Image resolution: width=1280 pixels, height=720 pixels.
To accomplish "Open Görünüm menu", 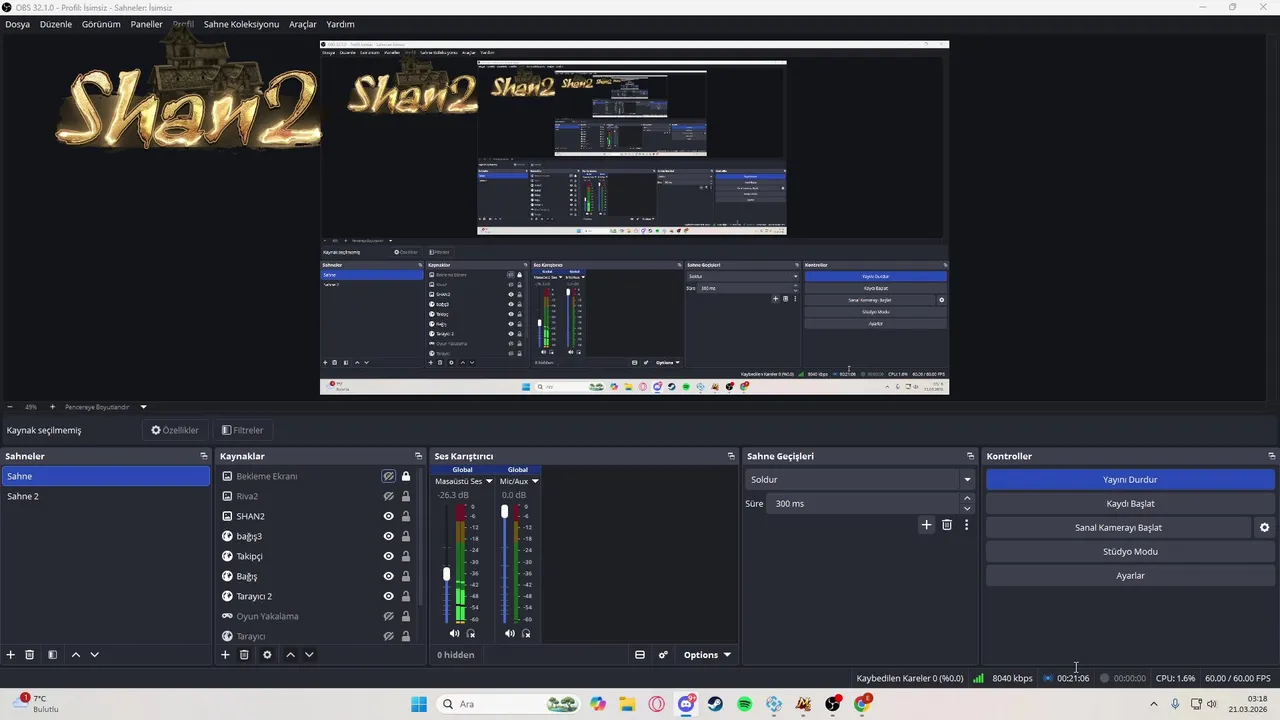I will (x=101, y=24).
